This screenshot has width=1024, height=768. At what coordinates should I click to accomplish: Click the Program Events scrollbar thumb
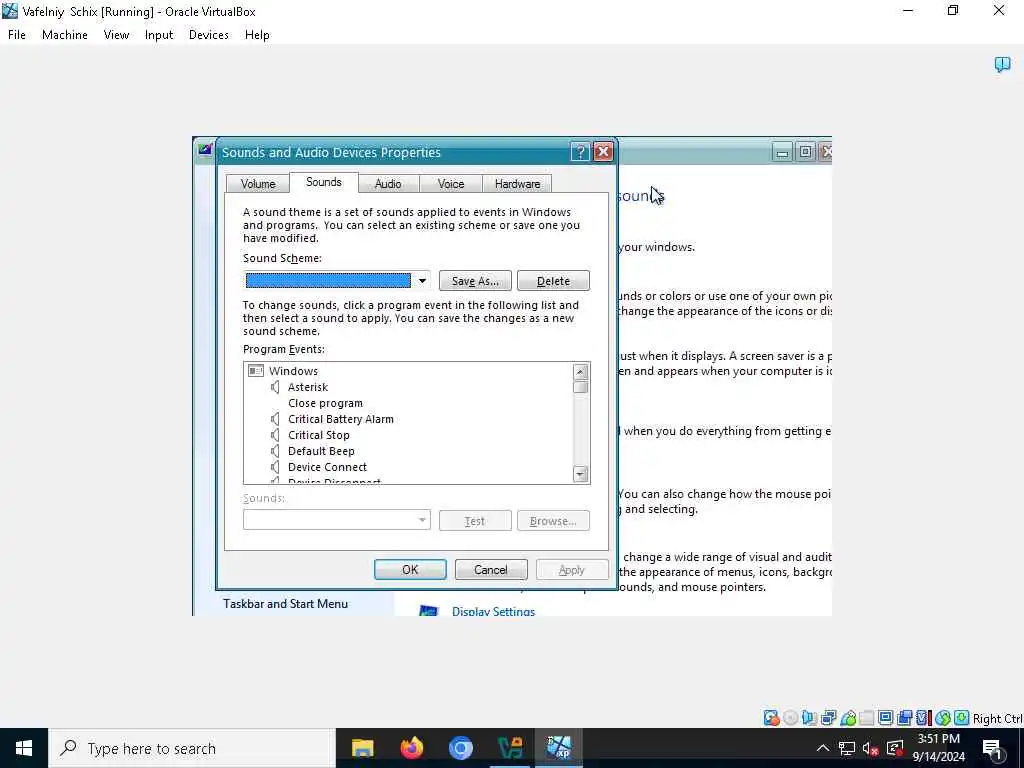pos(580,387)
